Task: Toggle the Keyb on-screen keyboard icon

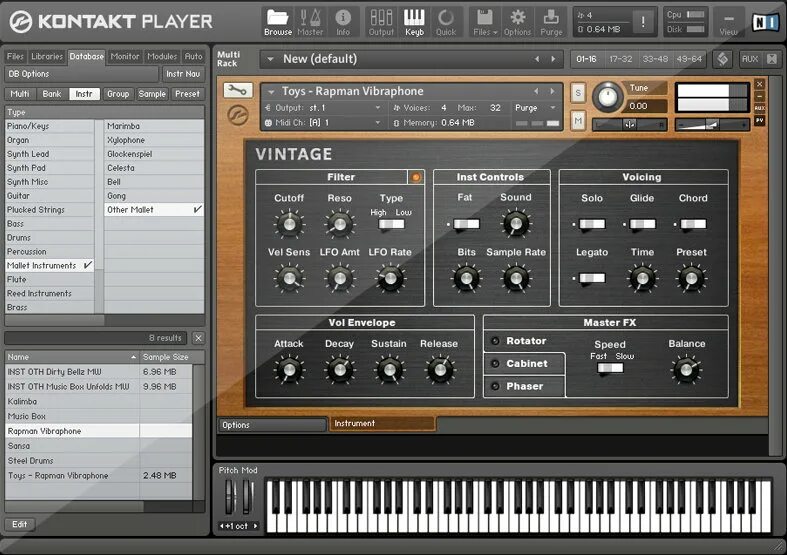Action: (415, 18)
